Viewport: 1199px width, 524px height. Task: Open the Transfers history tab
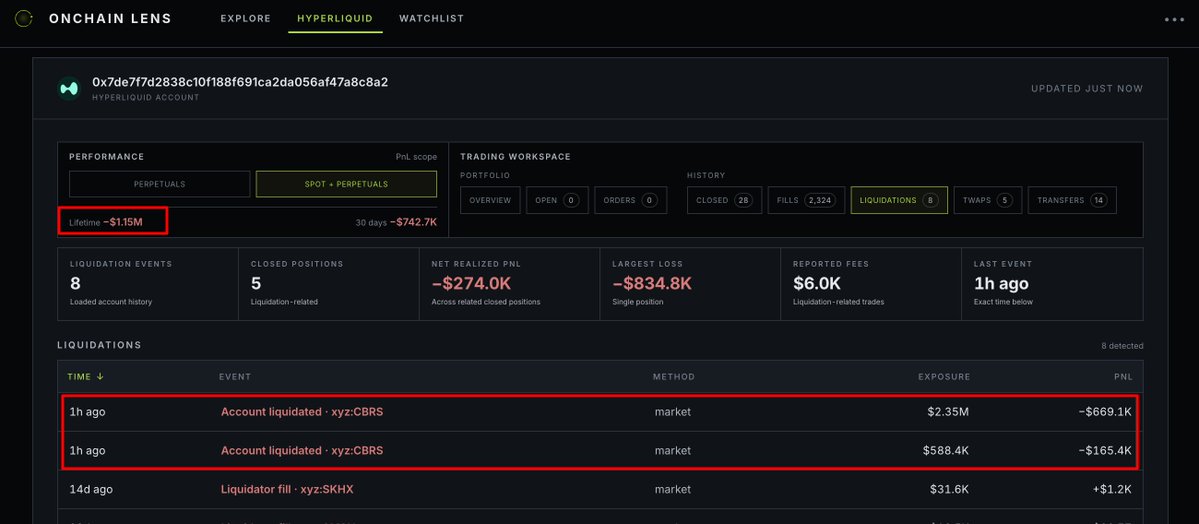point(1072,200)
